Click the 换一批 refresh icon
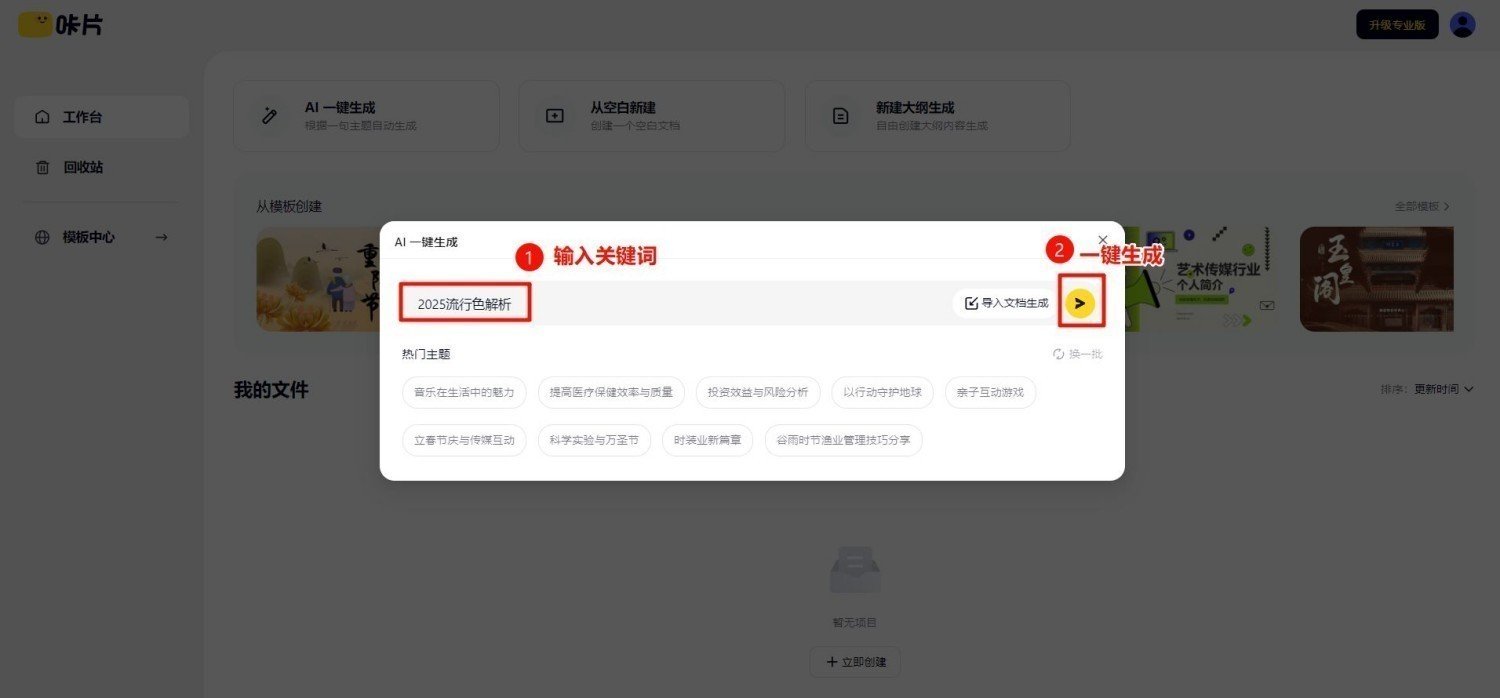This screenshot has width=1500, height=698. [1058, 353]
